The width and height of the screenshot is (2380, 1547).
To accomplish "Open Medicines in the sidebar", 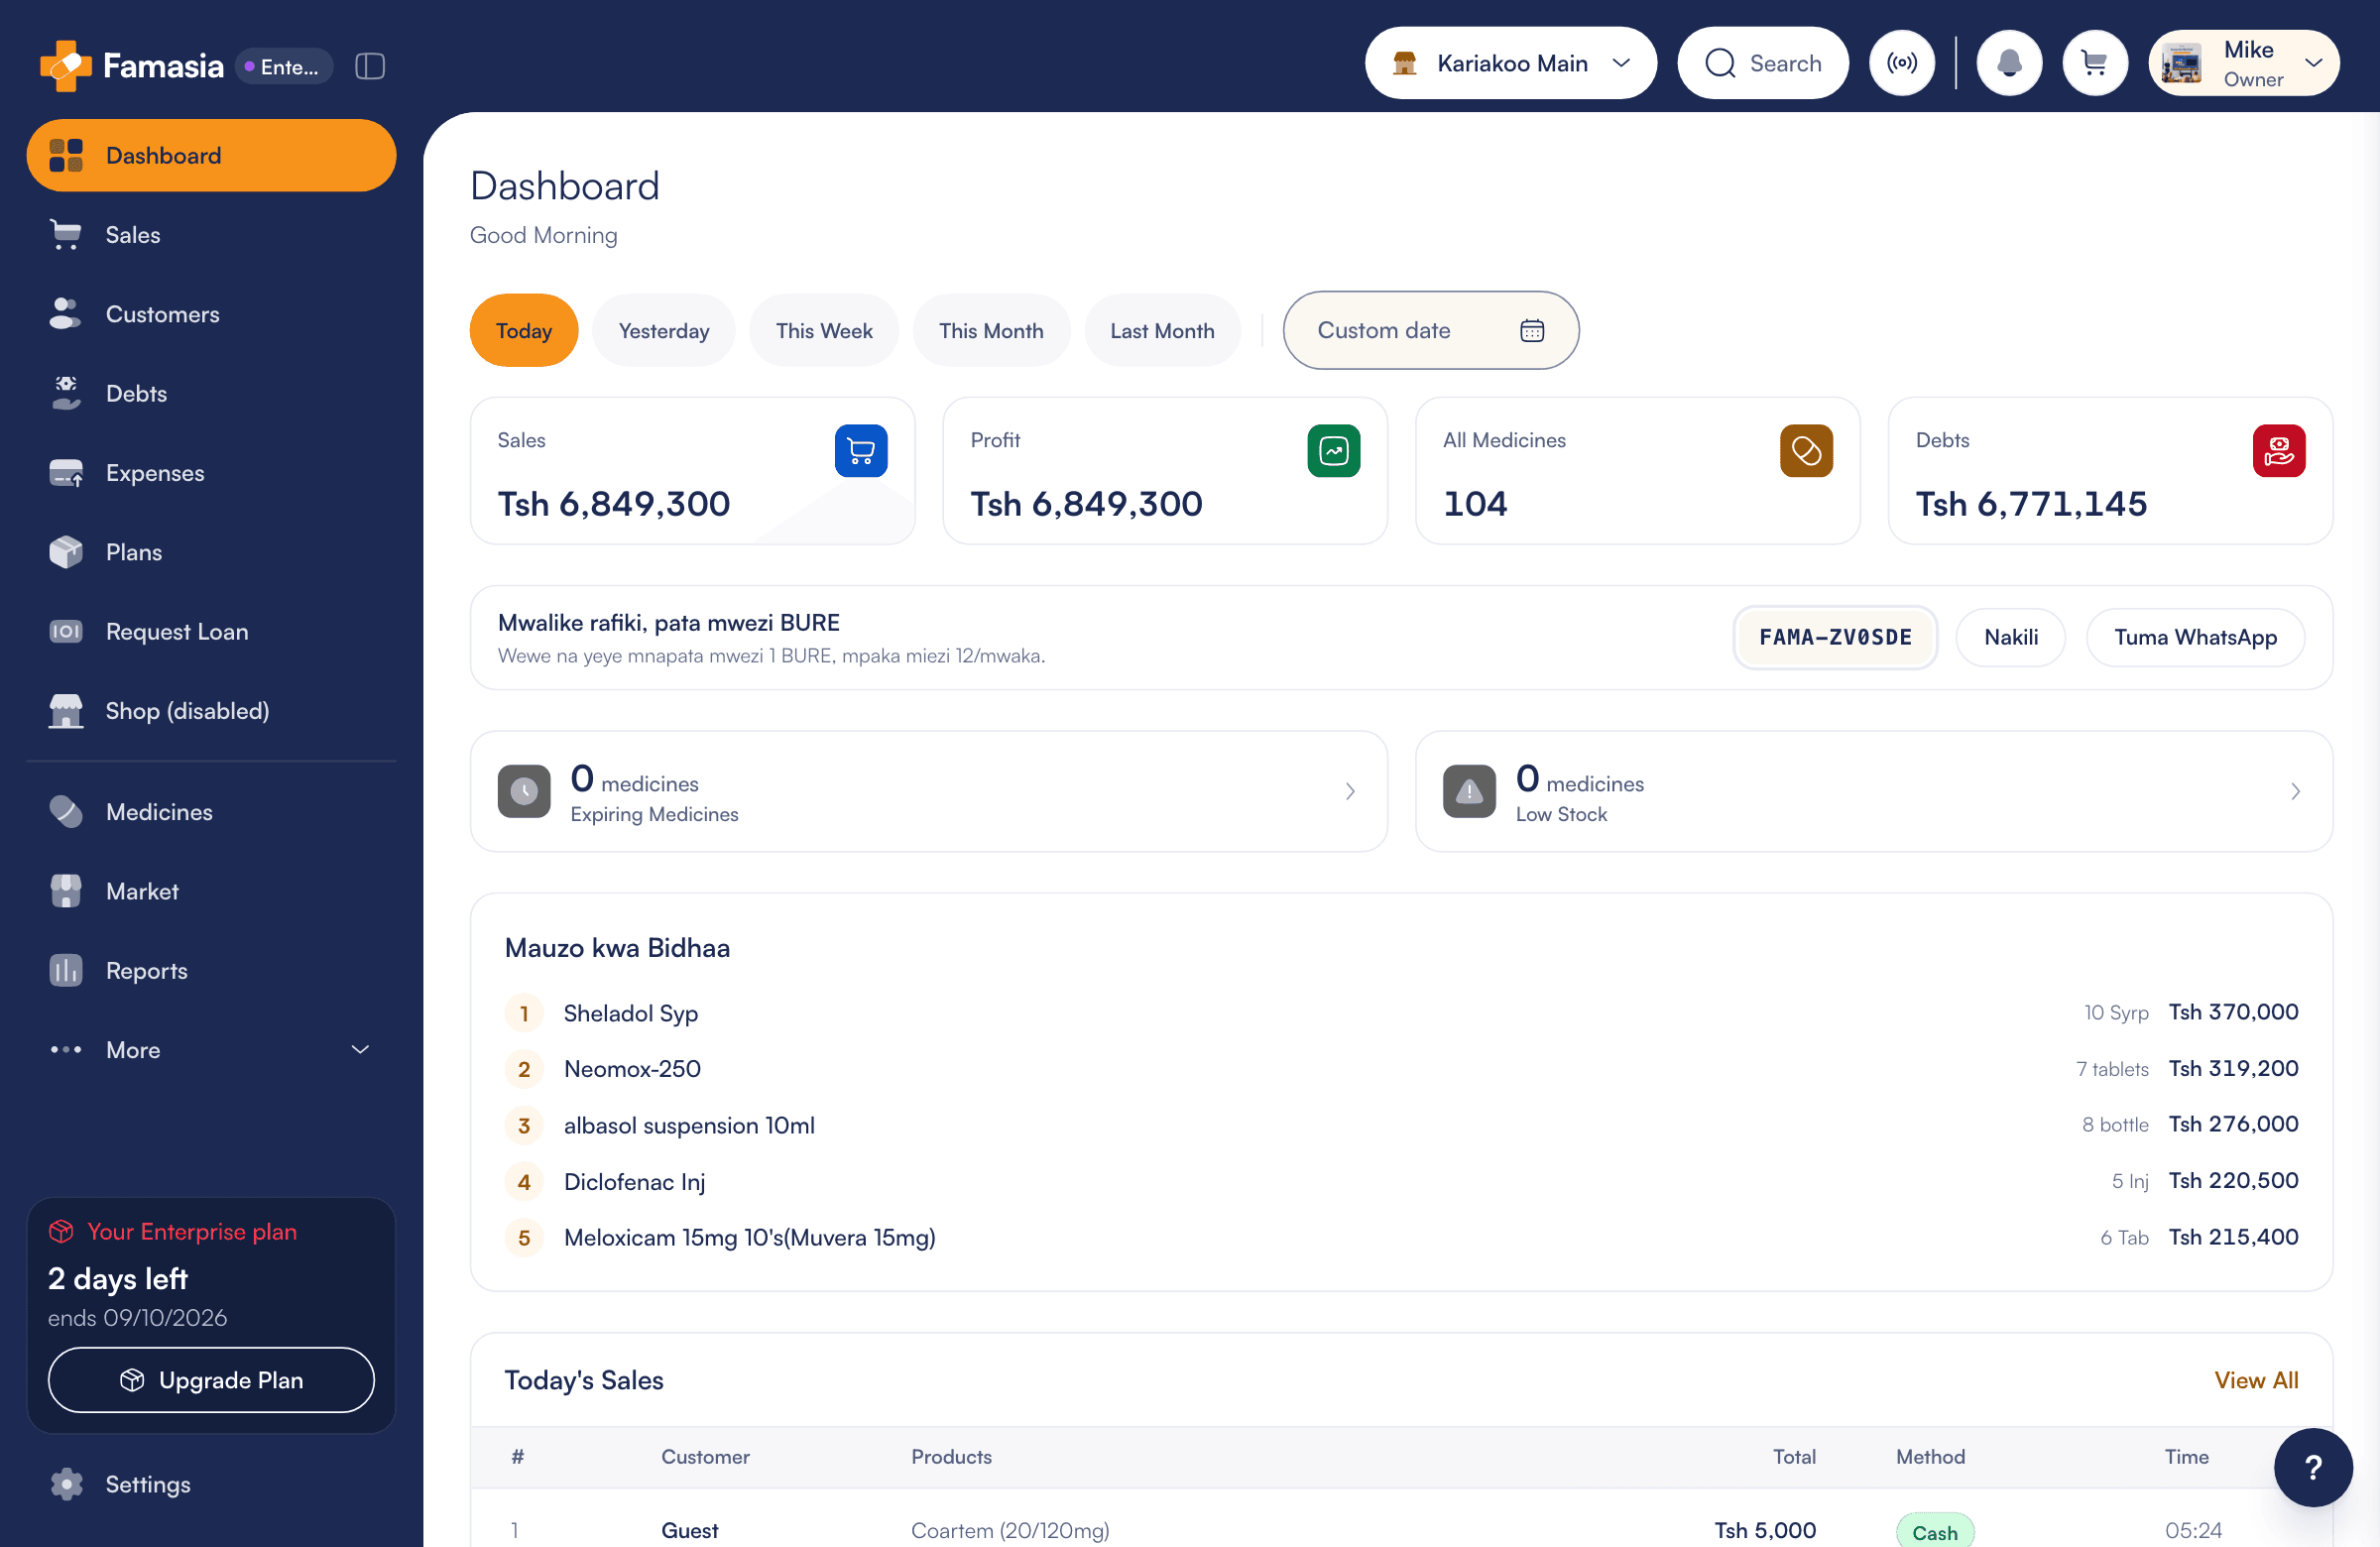I will pyautogui.click(x=211, y=812).
